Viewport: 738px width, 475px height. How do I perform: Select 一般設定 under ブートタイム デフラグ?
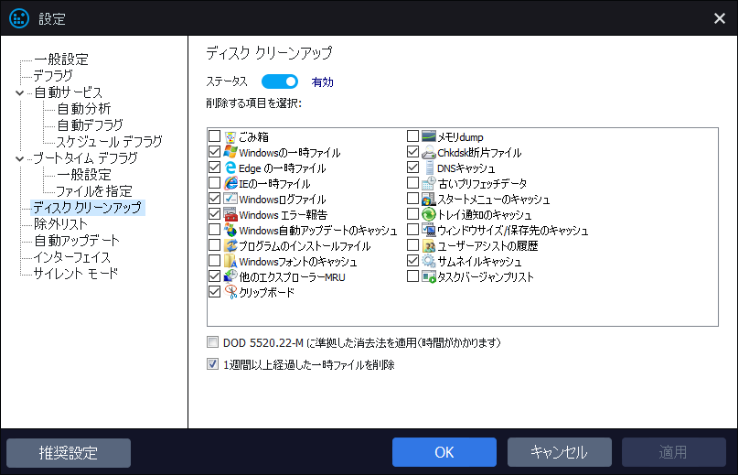(x=84, y=175)
